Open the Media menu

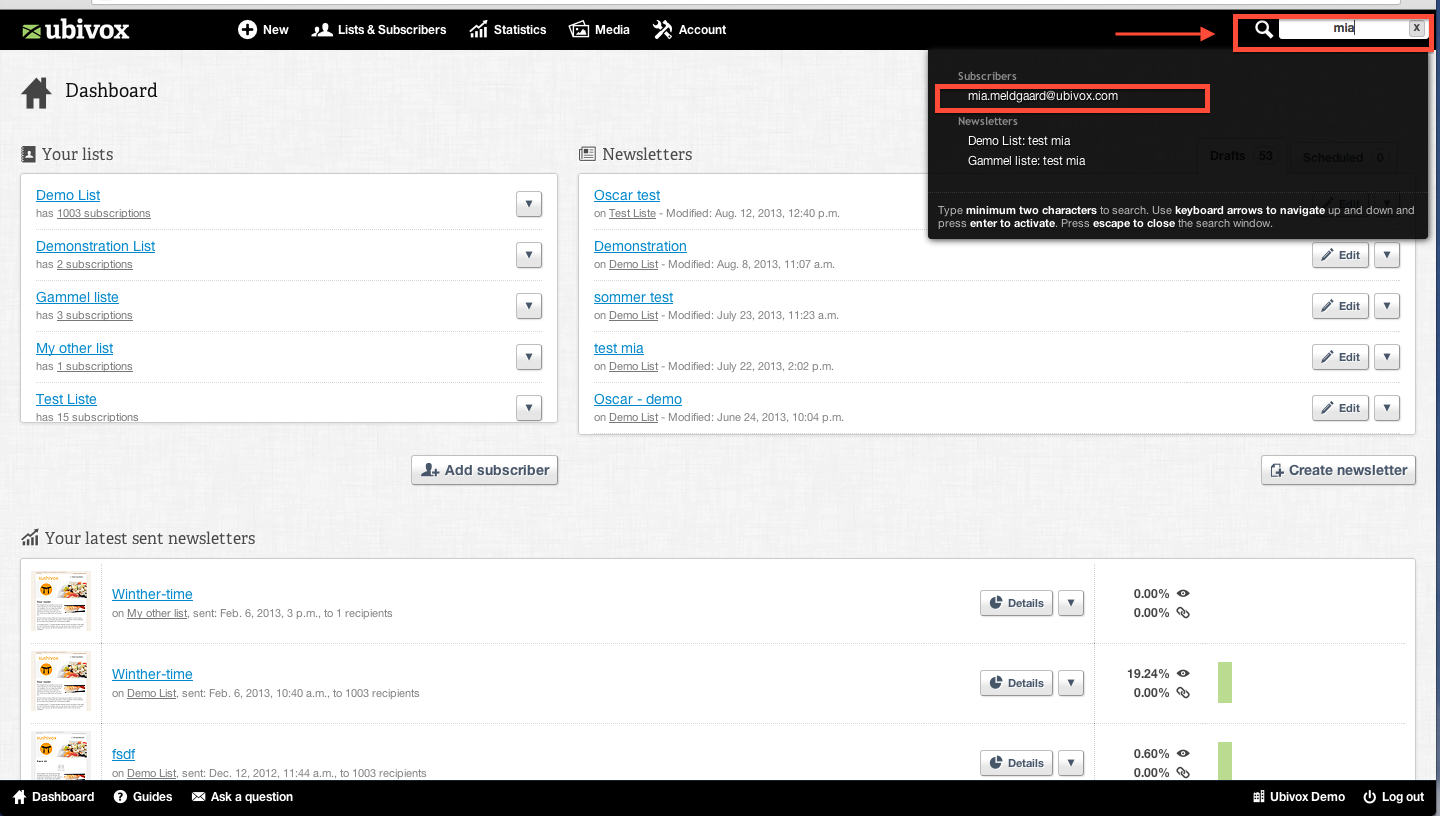pyautogui.click(x=600, y=30)
